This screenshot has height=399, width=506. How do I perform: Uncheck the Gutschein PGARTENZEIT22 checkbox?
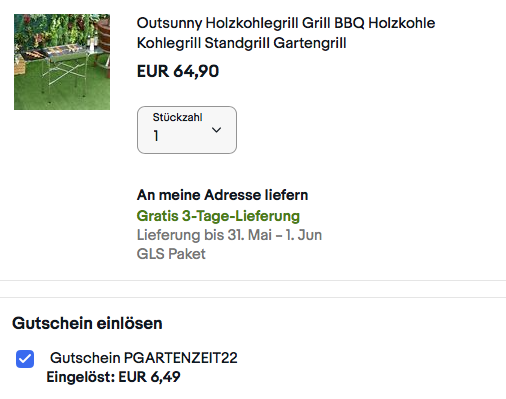25,359
